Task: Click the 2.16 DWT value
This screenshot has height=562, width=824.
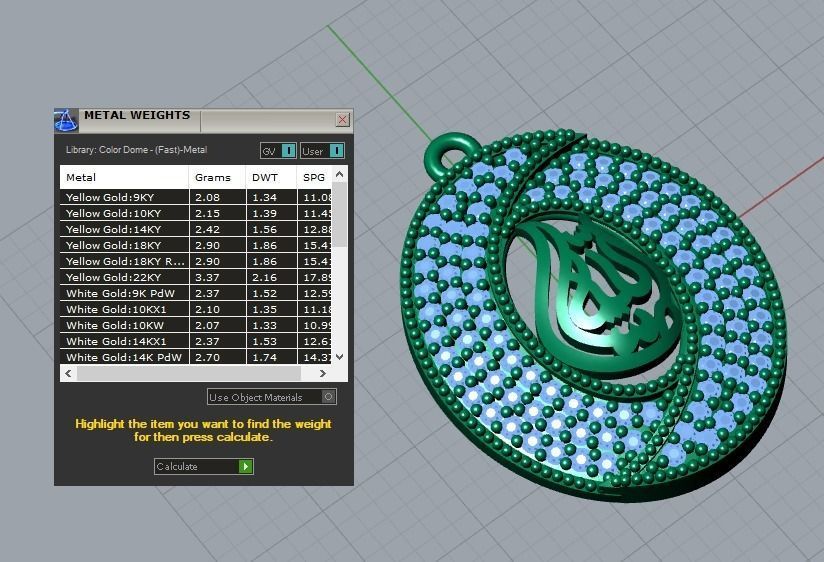Action: 264,277
